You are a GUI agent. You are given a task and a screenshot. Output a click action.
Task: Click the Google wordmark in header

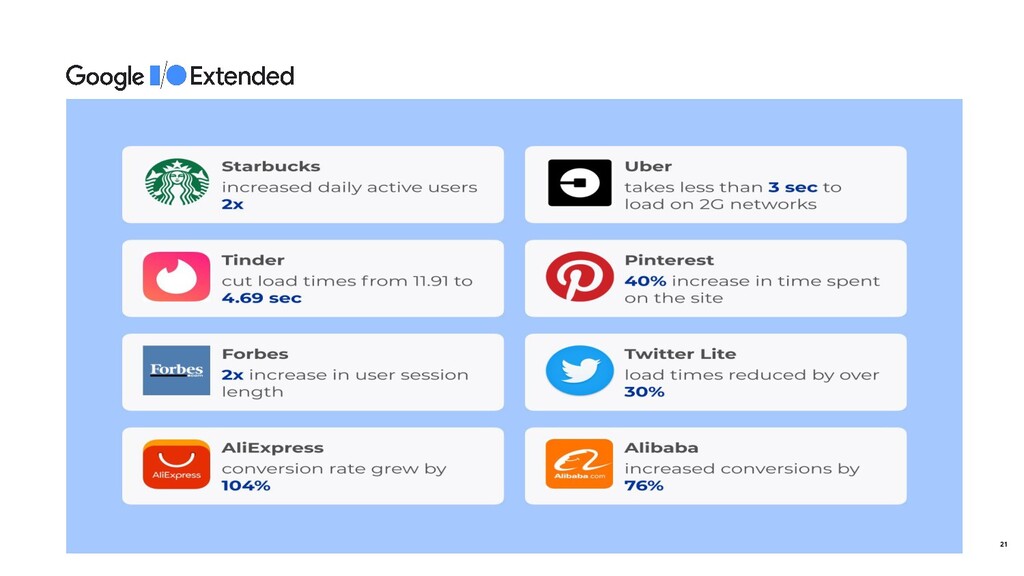(x=104, y=76)
